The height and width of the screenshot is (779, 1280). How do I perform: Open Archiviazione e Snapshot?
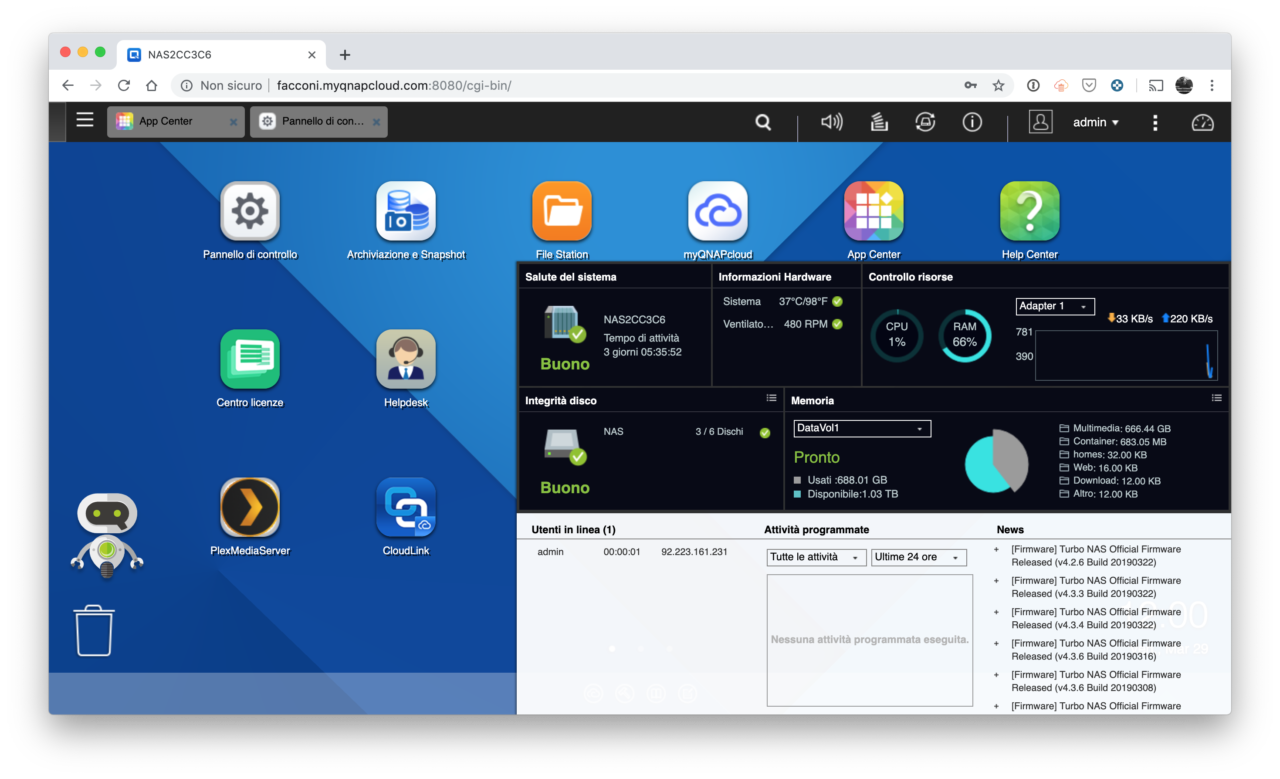[405, 211]
